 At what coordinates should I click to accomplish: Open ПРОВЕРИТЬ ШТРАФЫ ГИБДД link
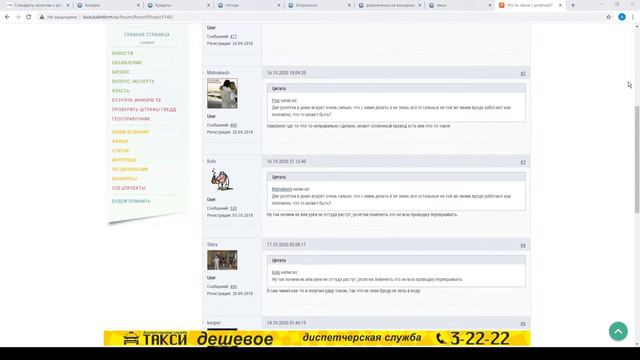(144, 110)
